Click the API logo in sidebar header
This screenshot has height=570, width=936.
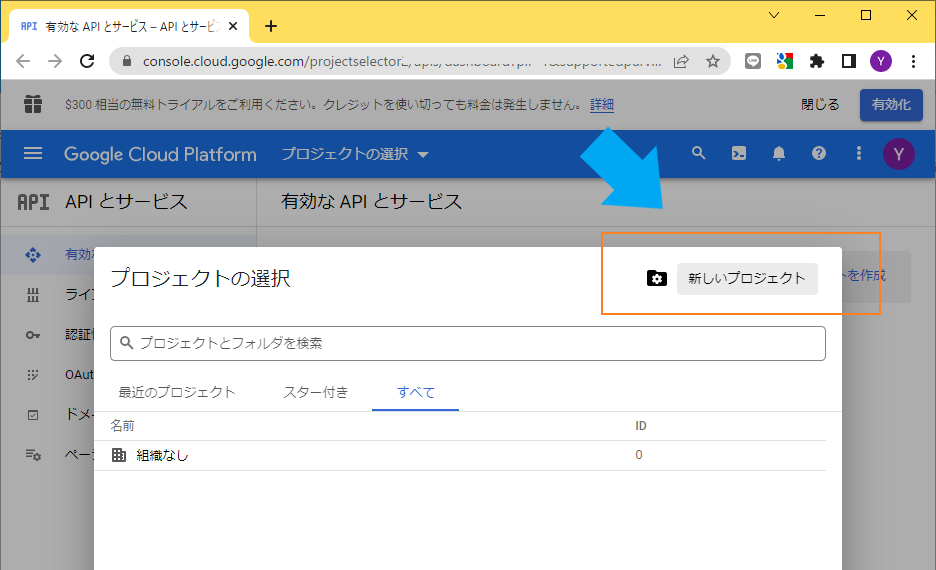tap(33, 202)
